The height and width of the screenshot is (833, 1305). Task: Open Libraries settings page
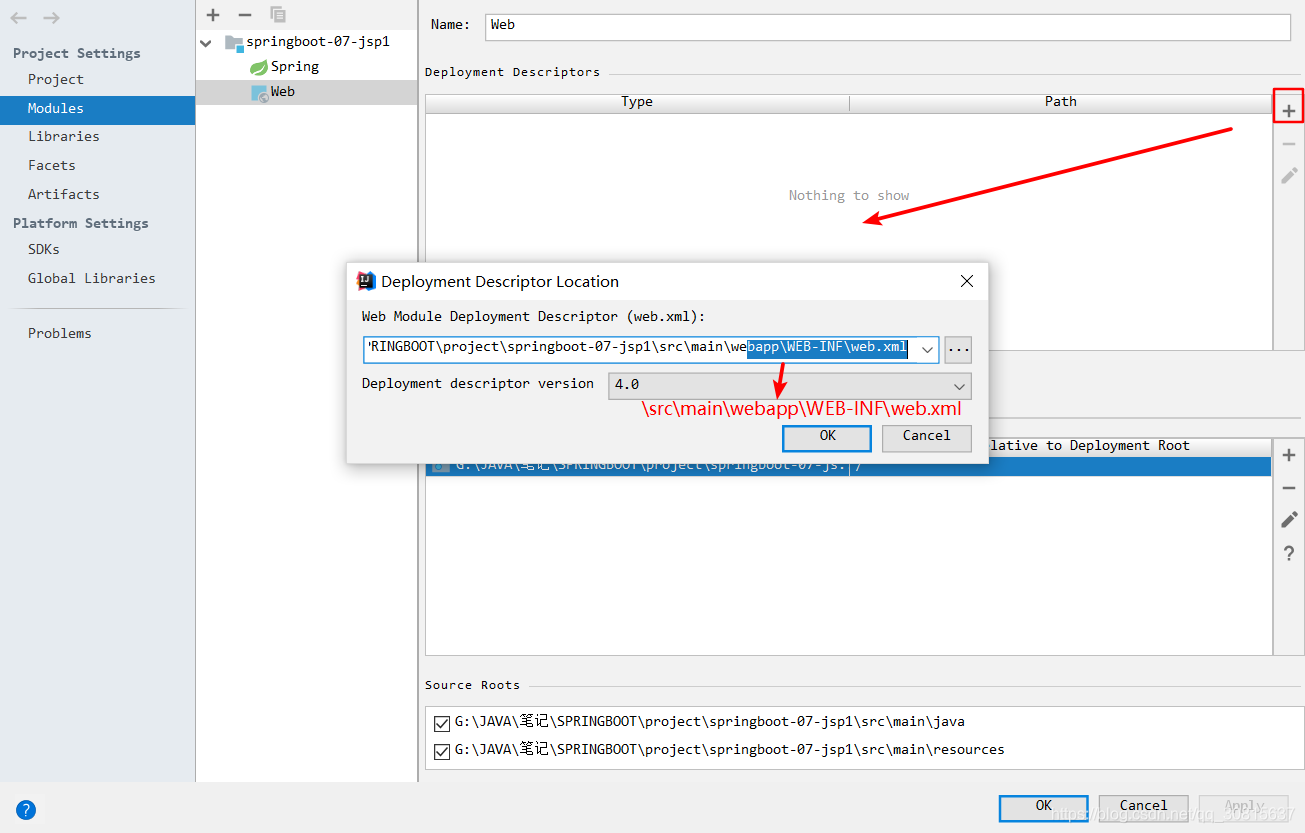64,137
